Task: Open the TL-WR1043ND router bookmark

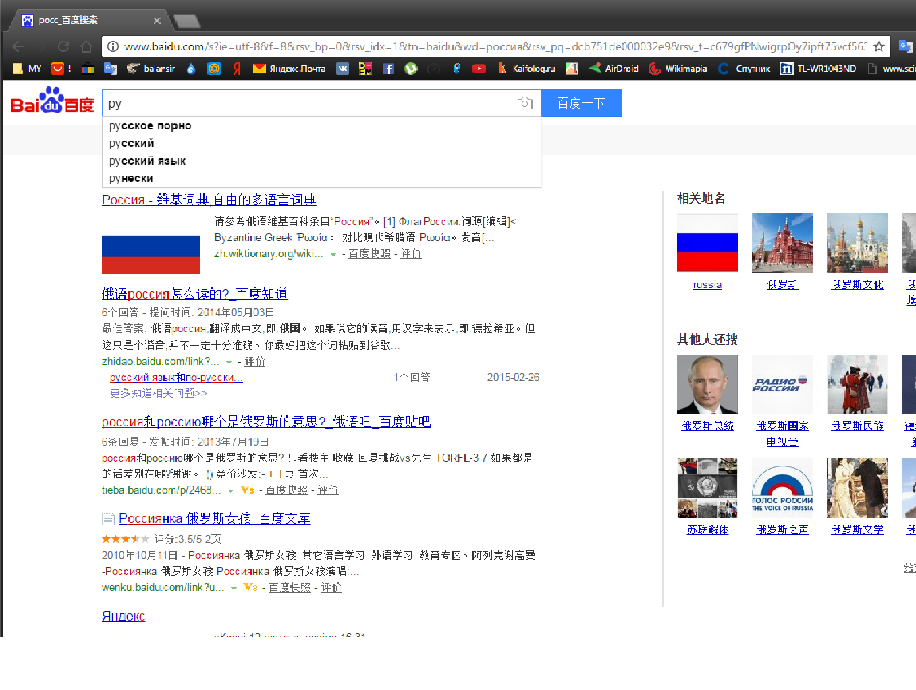Action: (818, 68)
